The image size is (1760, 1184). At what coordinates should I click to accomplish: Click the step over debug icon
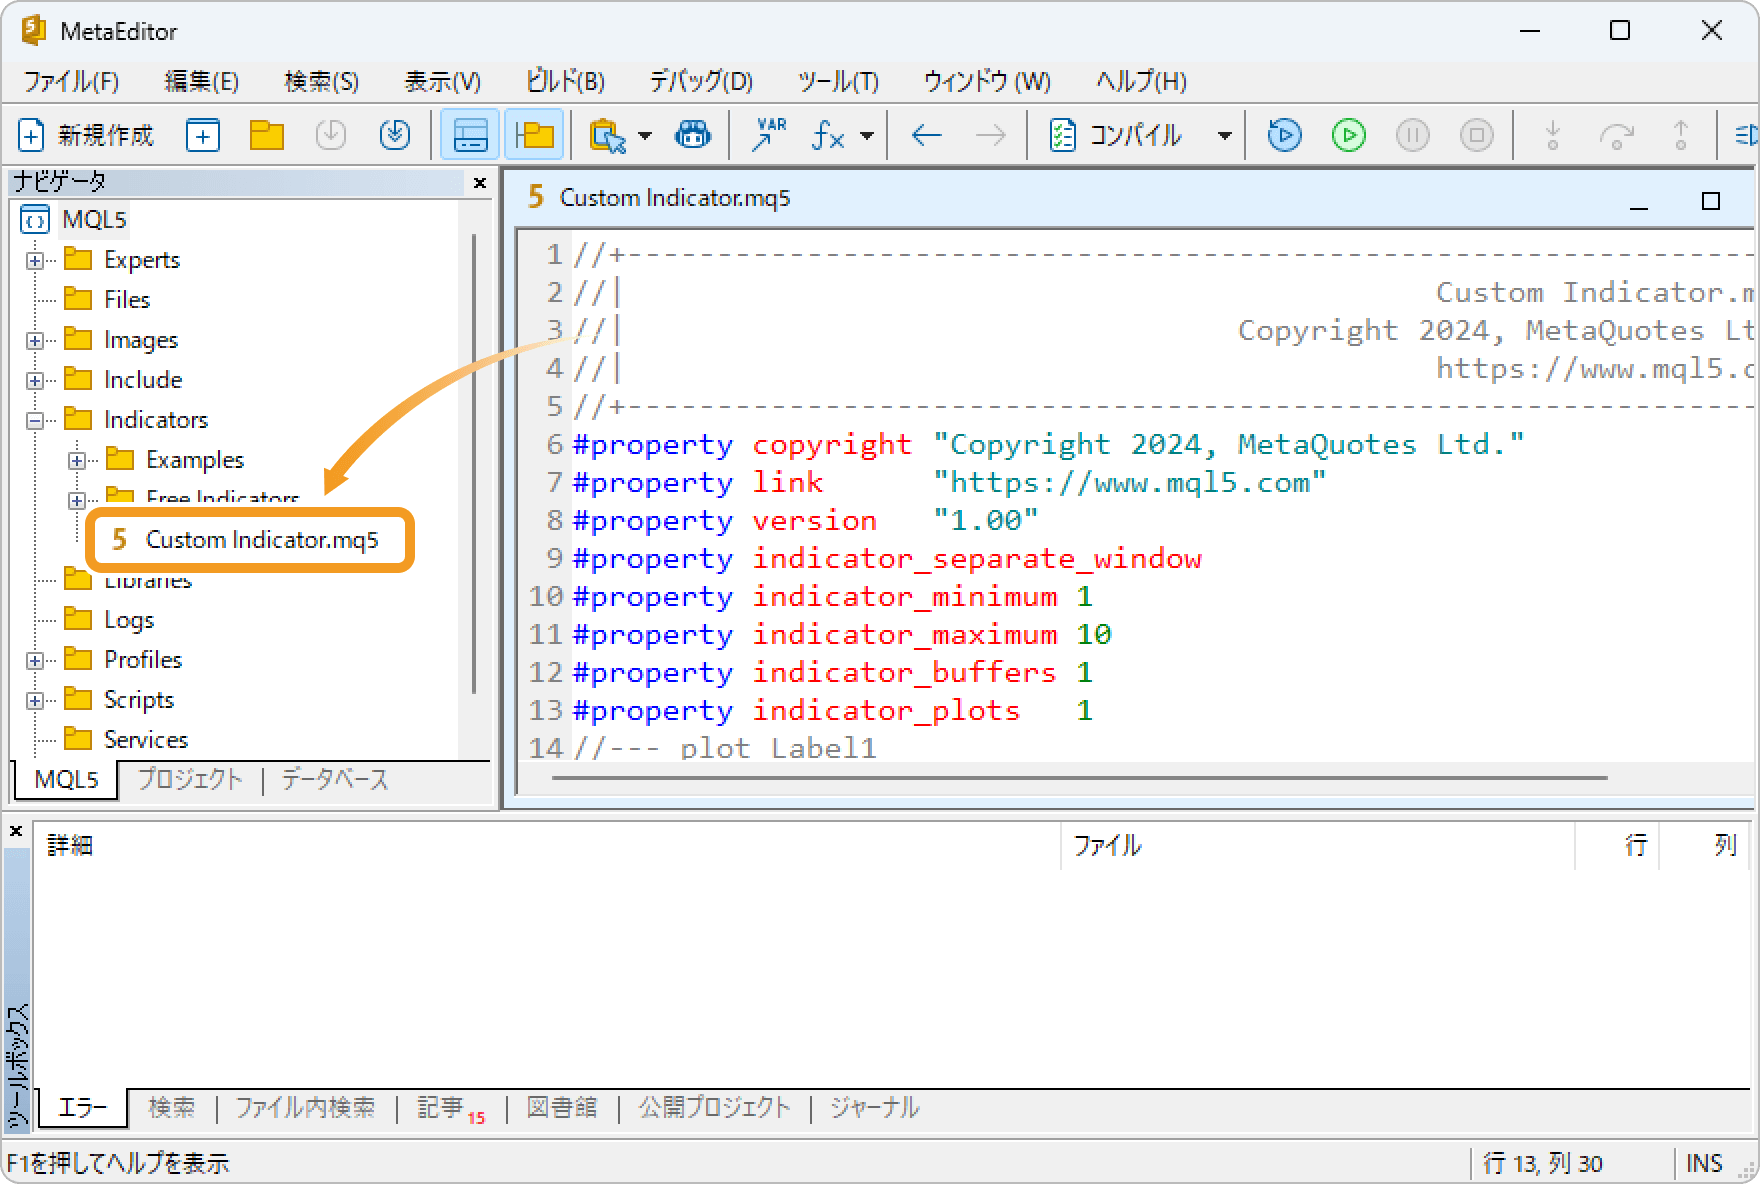point(1617,135)
